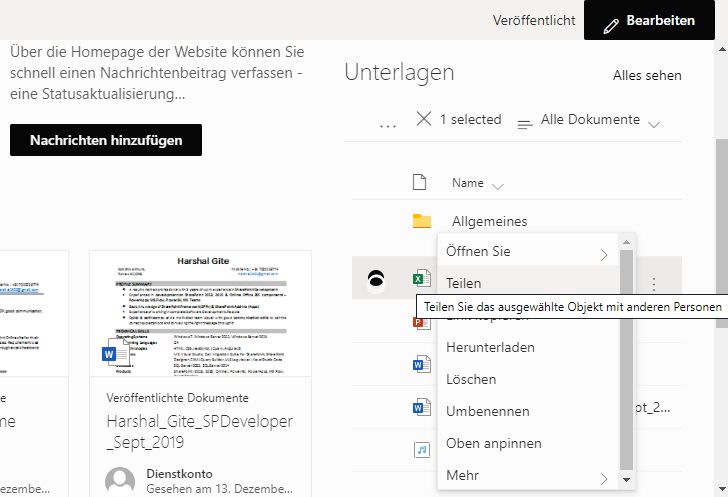Click the context menu scrollbar thumb
This screenshot has width=728, height=497.
[626, 360]
